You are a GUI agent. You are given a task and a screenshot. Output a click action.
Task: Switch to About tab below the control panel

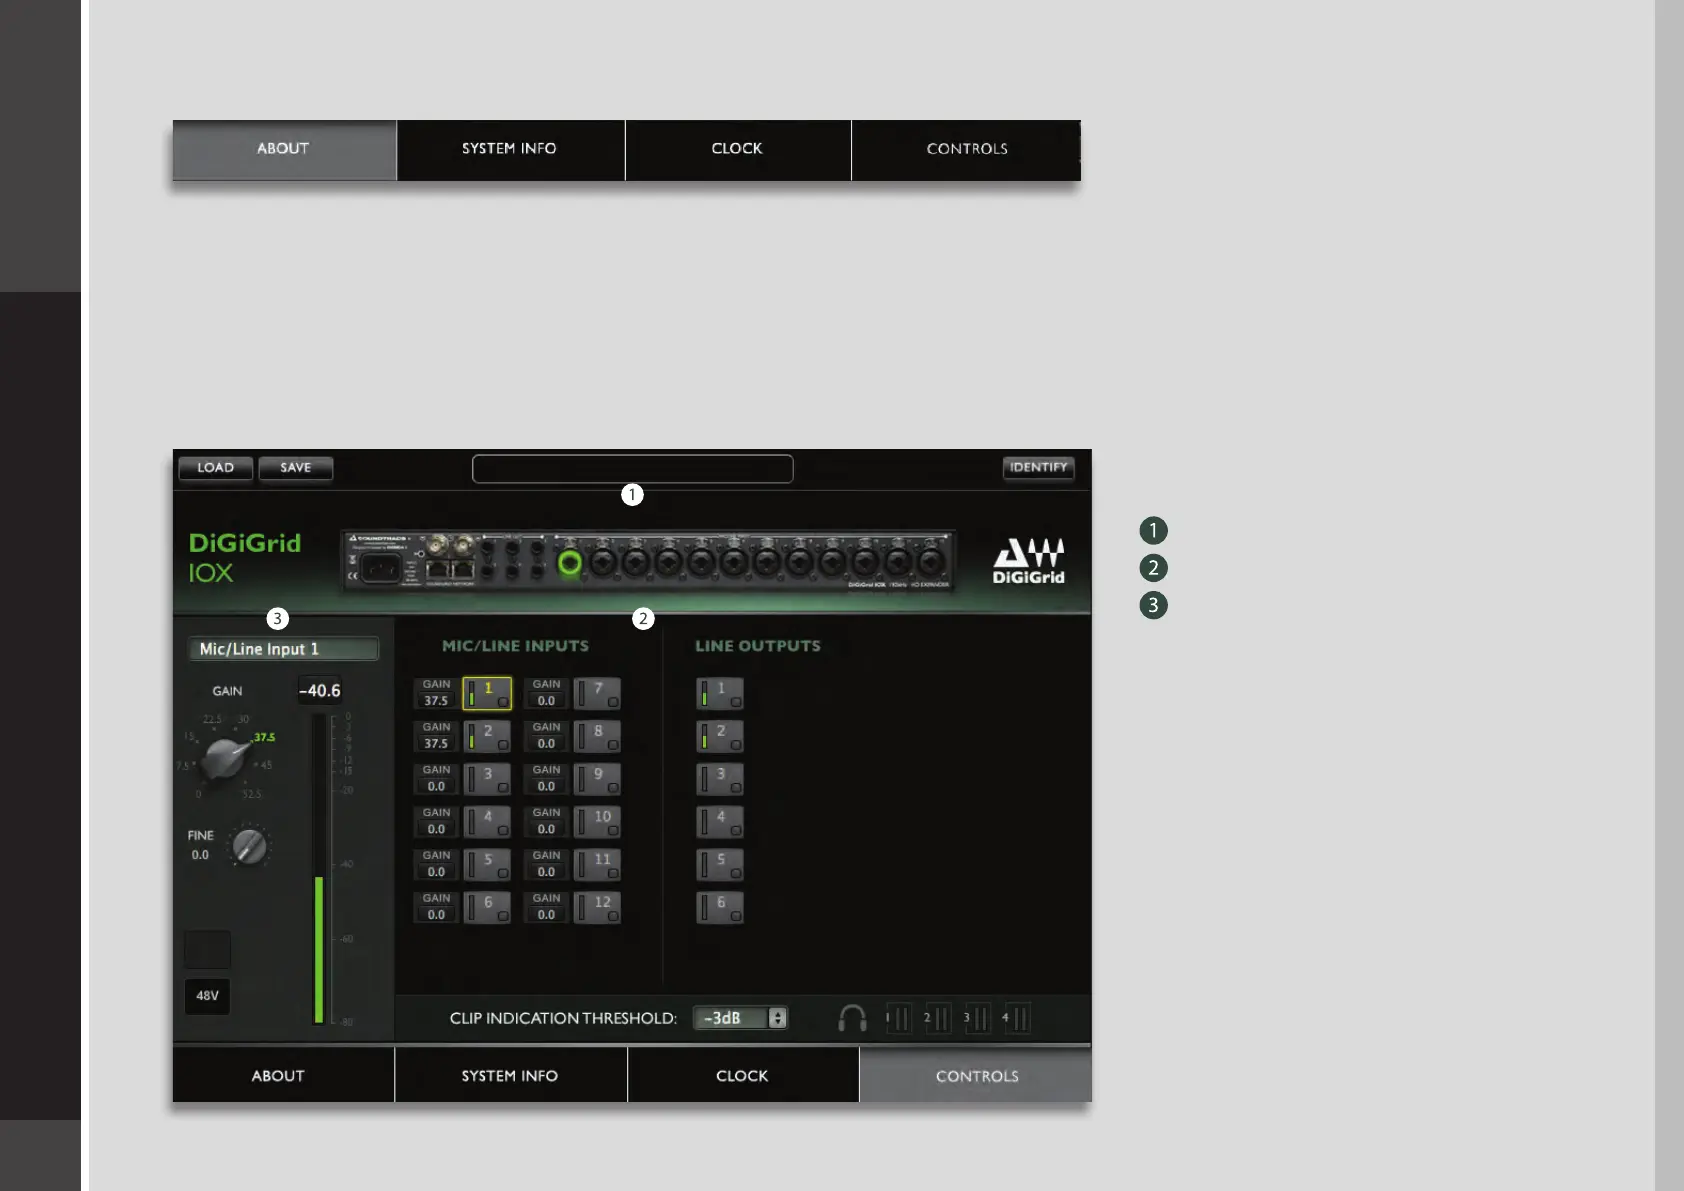click(x=283, y=1075)
